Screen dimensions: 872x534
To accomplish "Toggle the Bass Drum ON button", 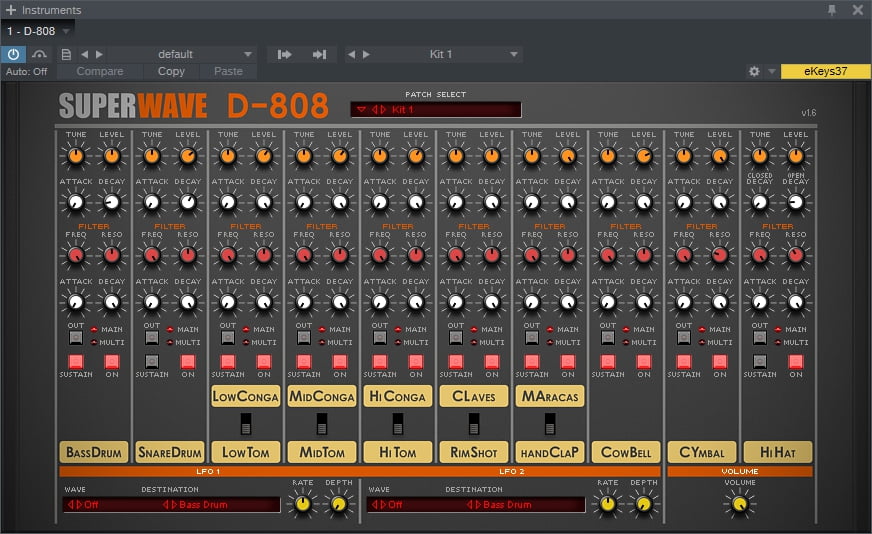I will pyautogui.click(x=112, y=361).
